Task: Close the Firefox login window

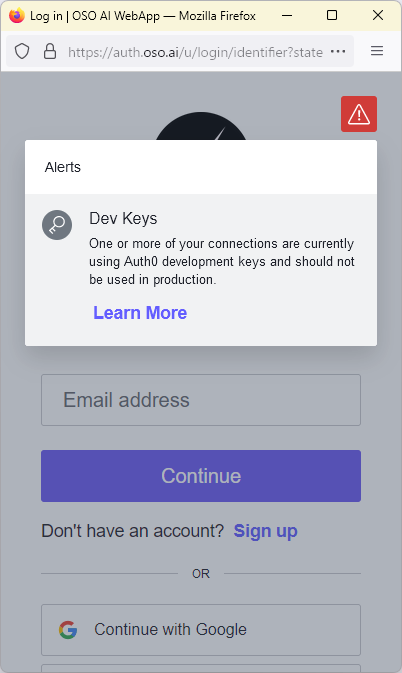Action: point(378,15)
